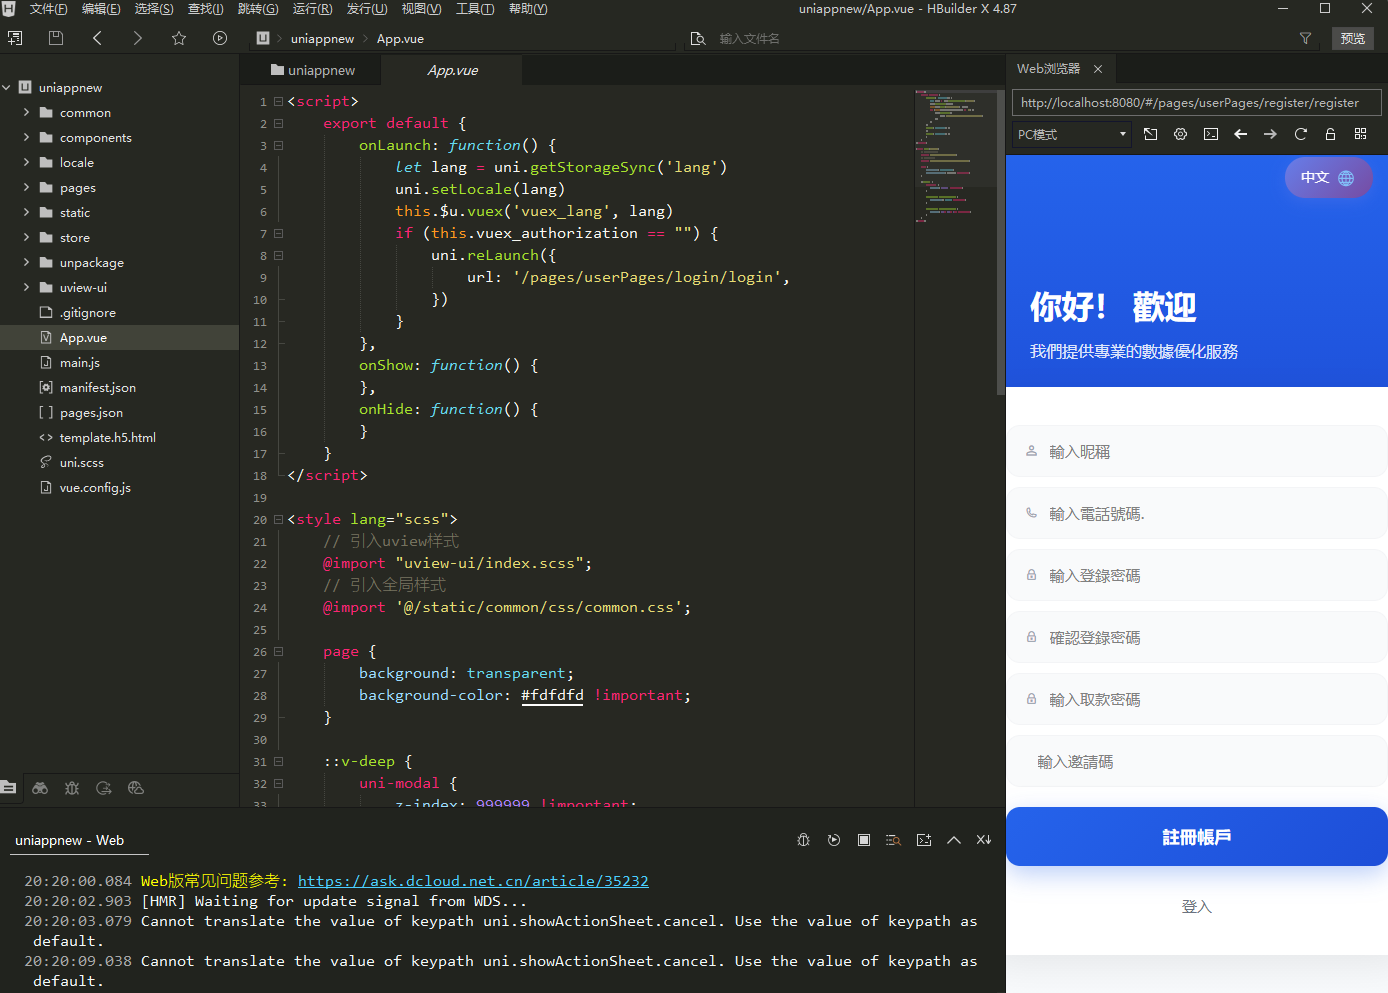This screenshot has height=993, width=1388.
Task: Open uni.scss in the project tree
Action: click(81, 463)
